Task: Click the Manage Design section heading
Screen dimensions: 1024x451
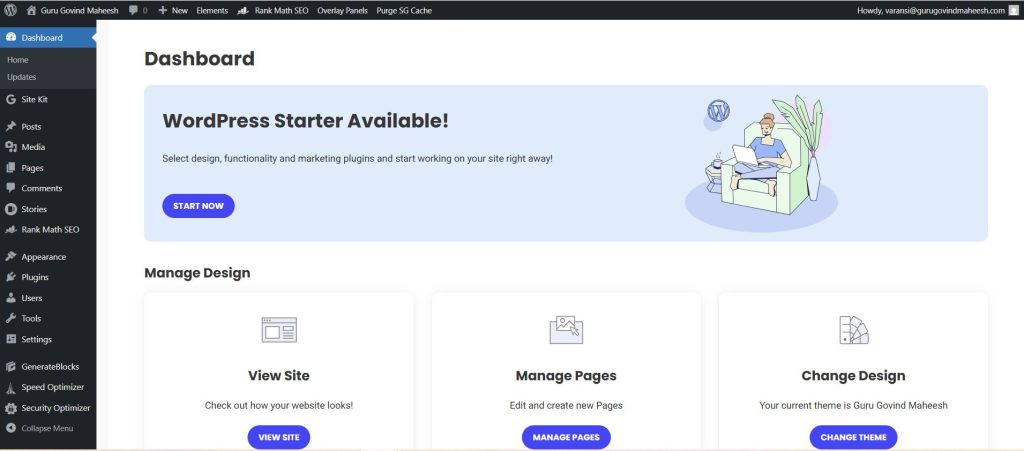Action: click(x=197, y=273)
